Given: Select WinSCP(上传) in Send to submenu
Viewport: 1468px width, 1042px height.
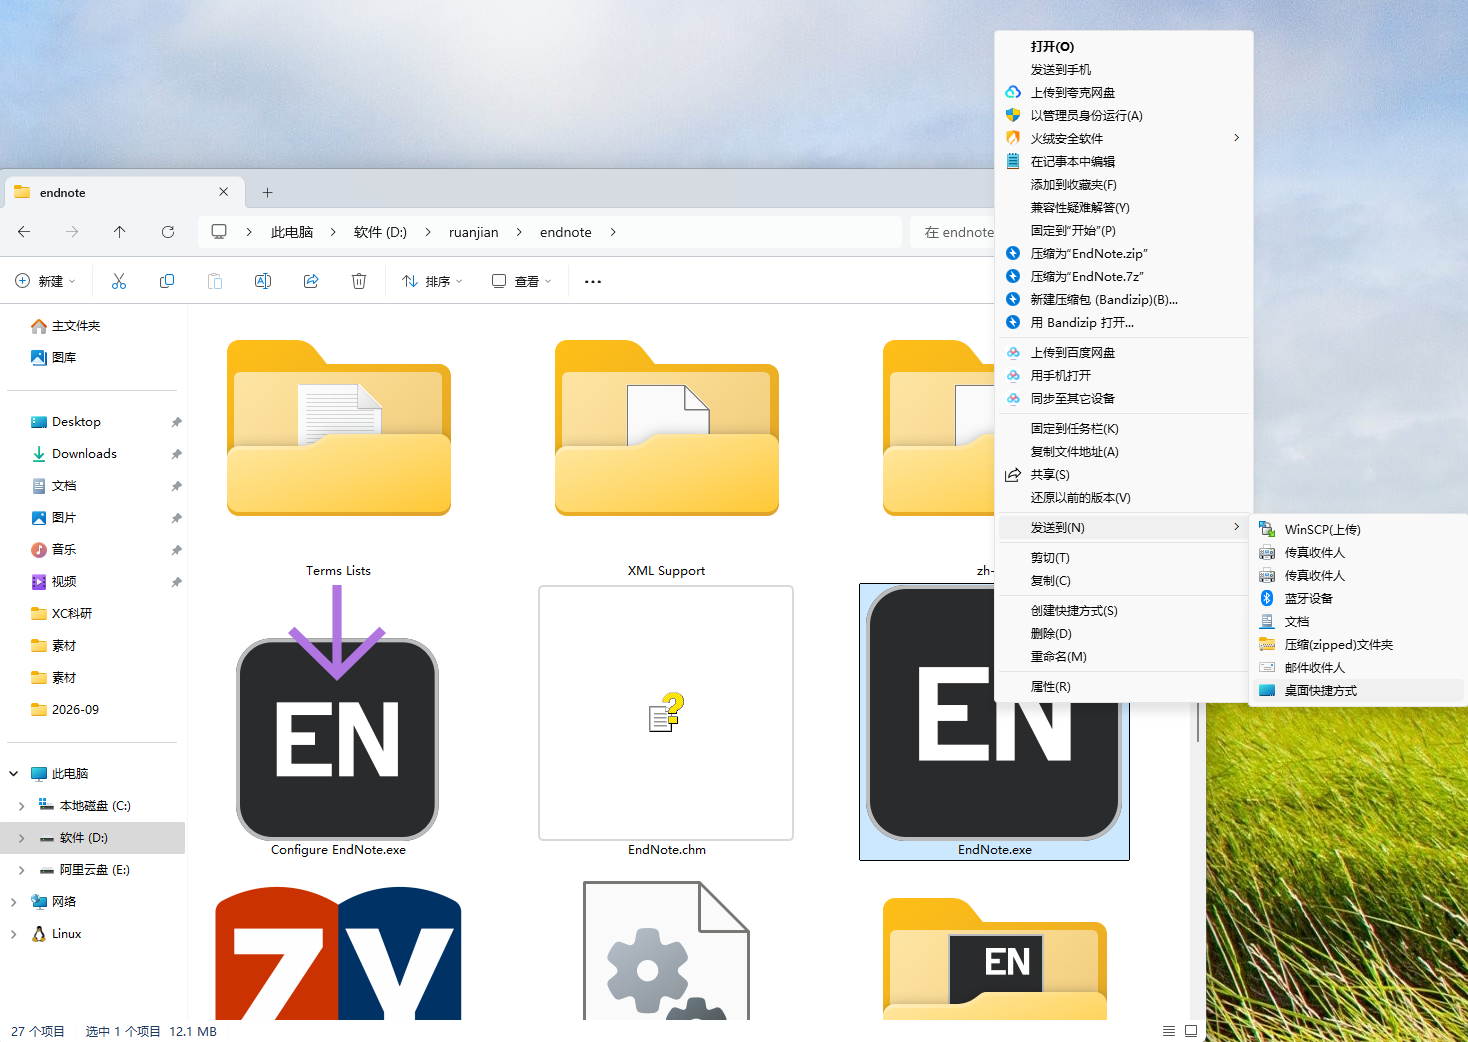Looking at the screenshot, I should coord(1358,529).
